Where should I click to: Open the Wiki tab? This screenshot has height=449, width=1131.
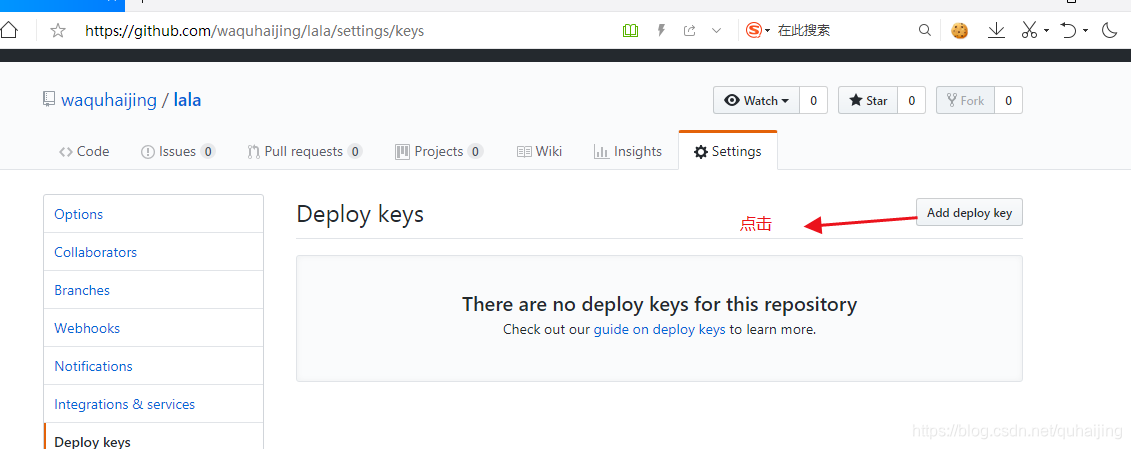(x=540, y=152)
